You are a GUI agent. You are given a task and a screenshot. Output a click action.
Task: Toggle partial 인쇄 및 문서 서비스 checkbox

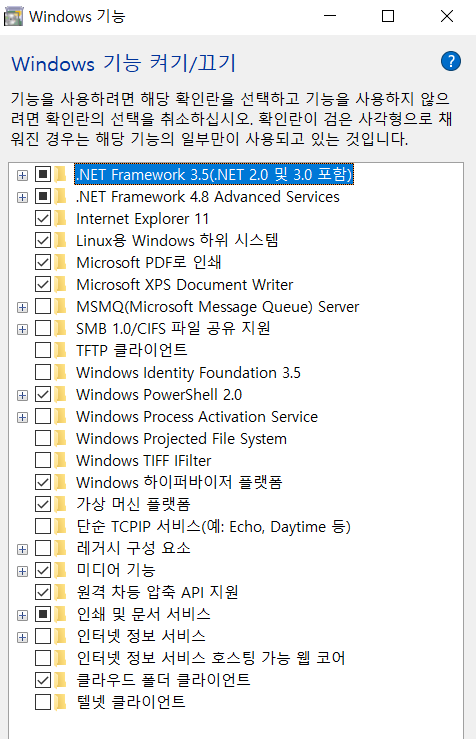point(43,614)
